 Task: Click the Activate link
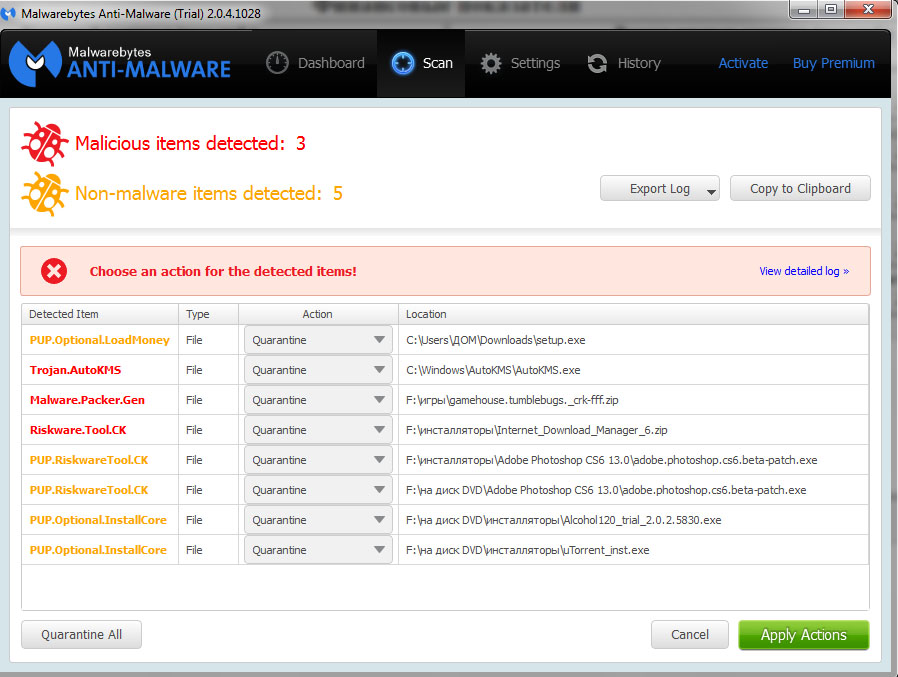743,63
